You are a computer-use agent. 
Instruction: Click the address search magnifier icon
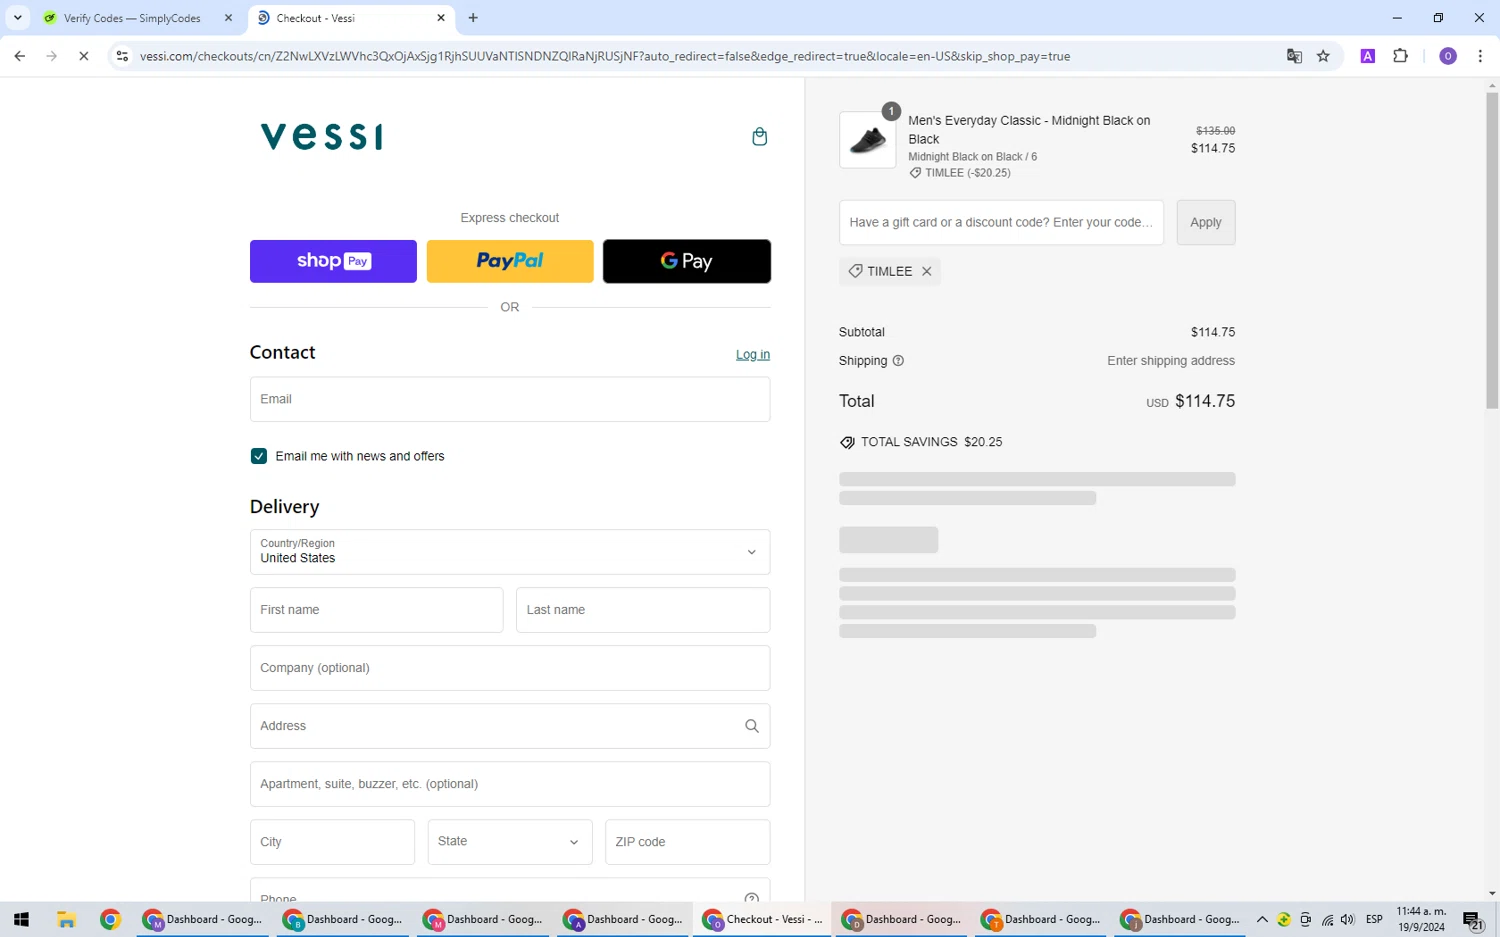click(x=752, y=726)
